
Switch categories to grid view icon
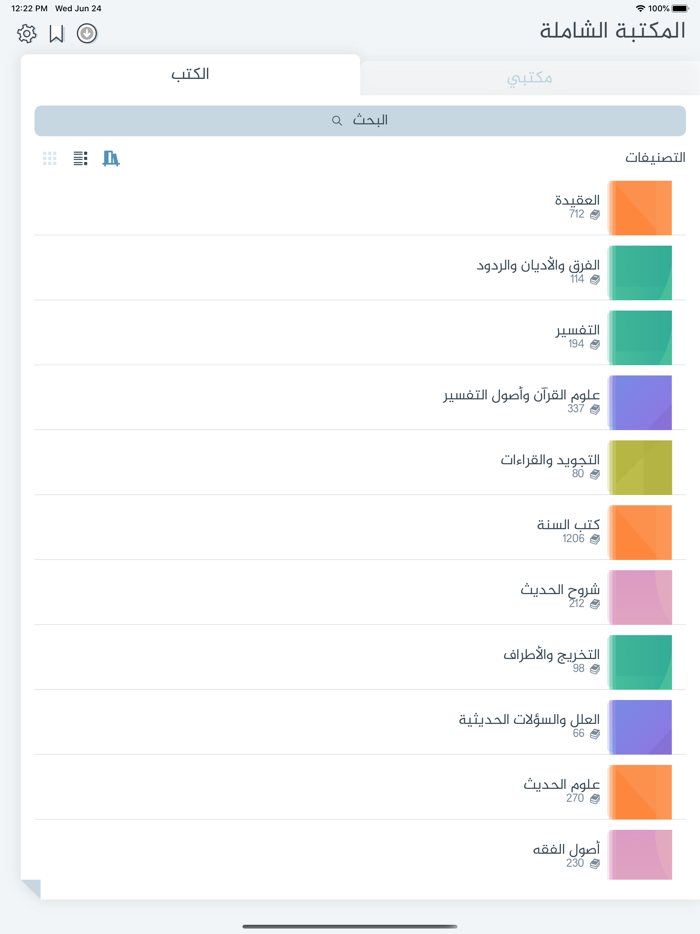tap(49, 158)
